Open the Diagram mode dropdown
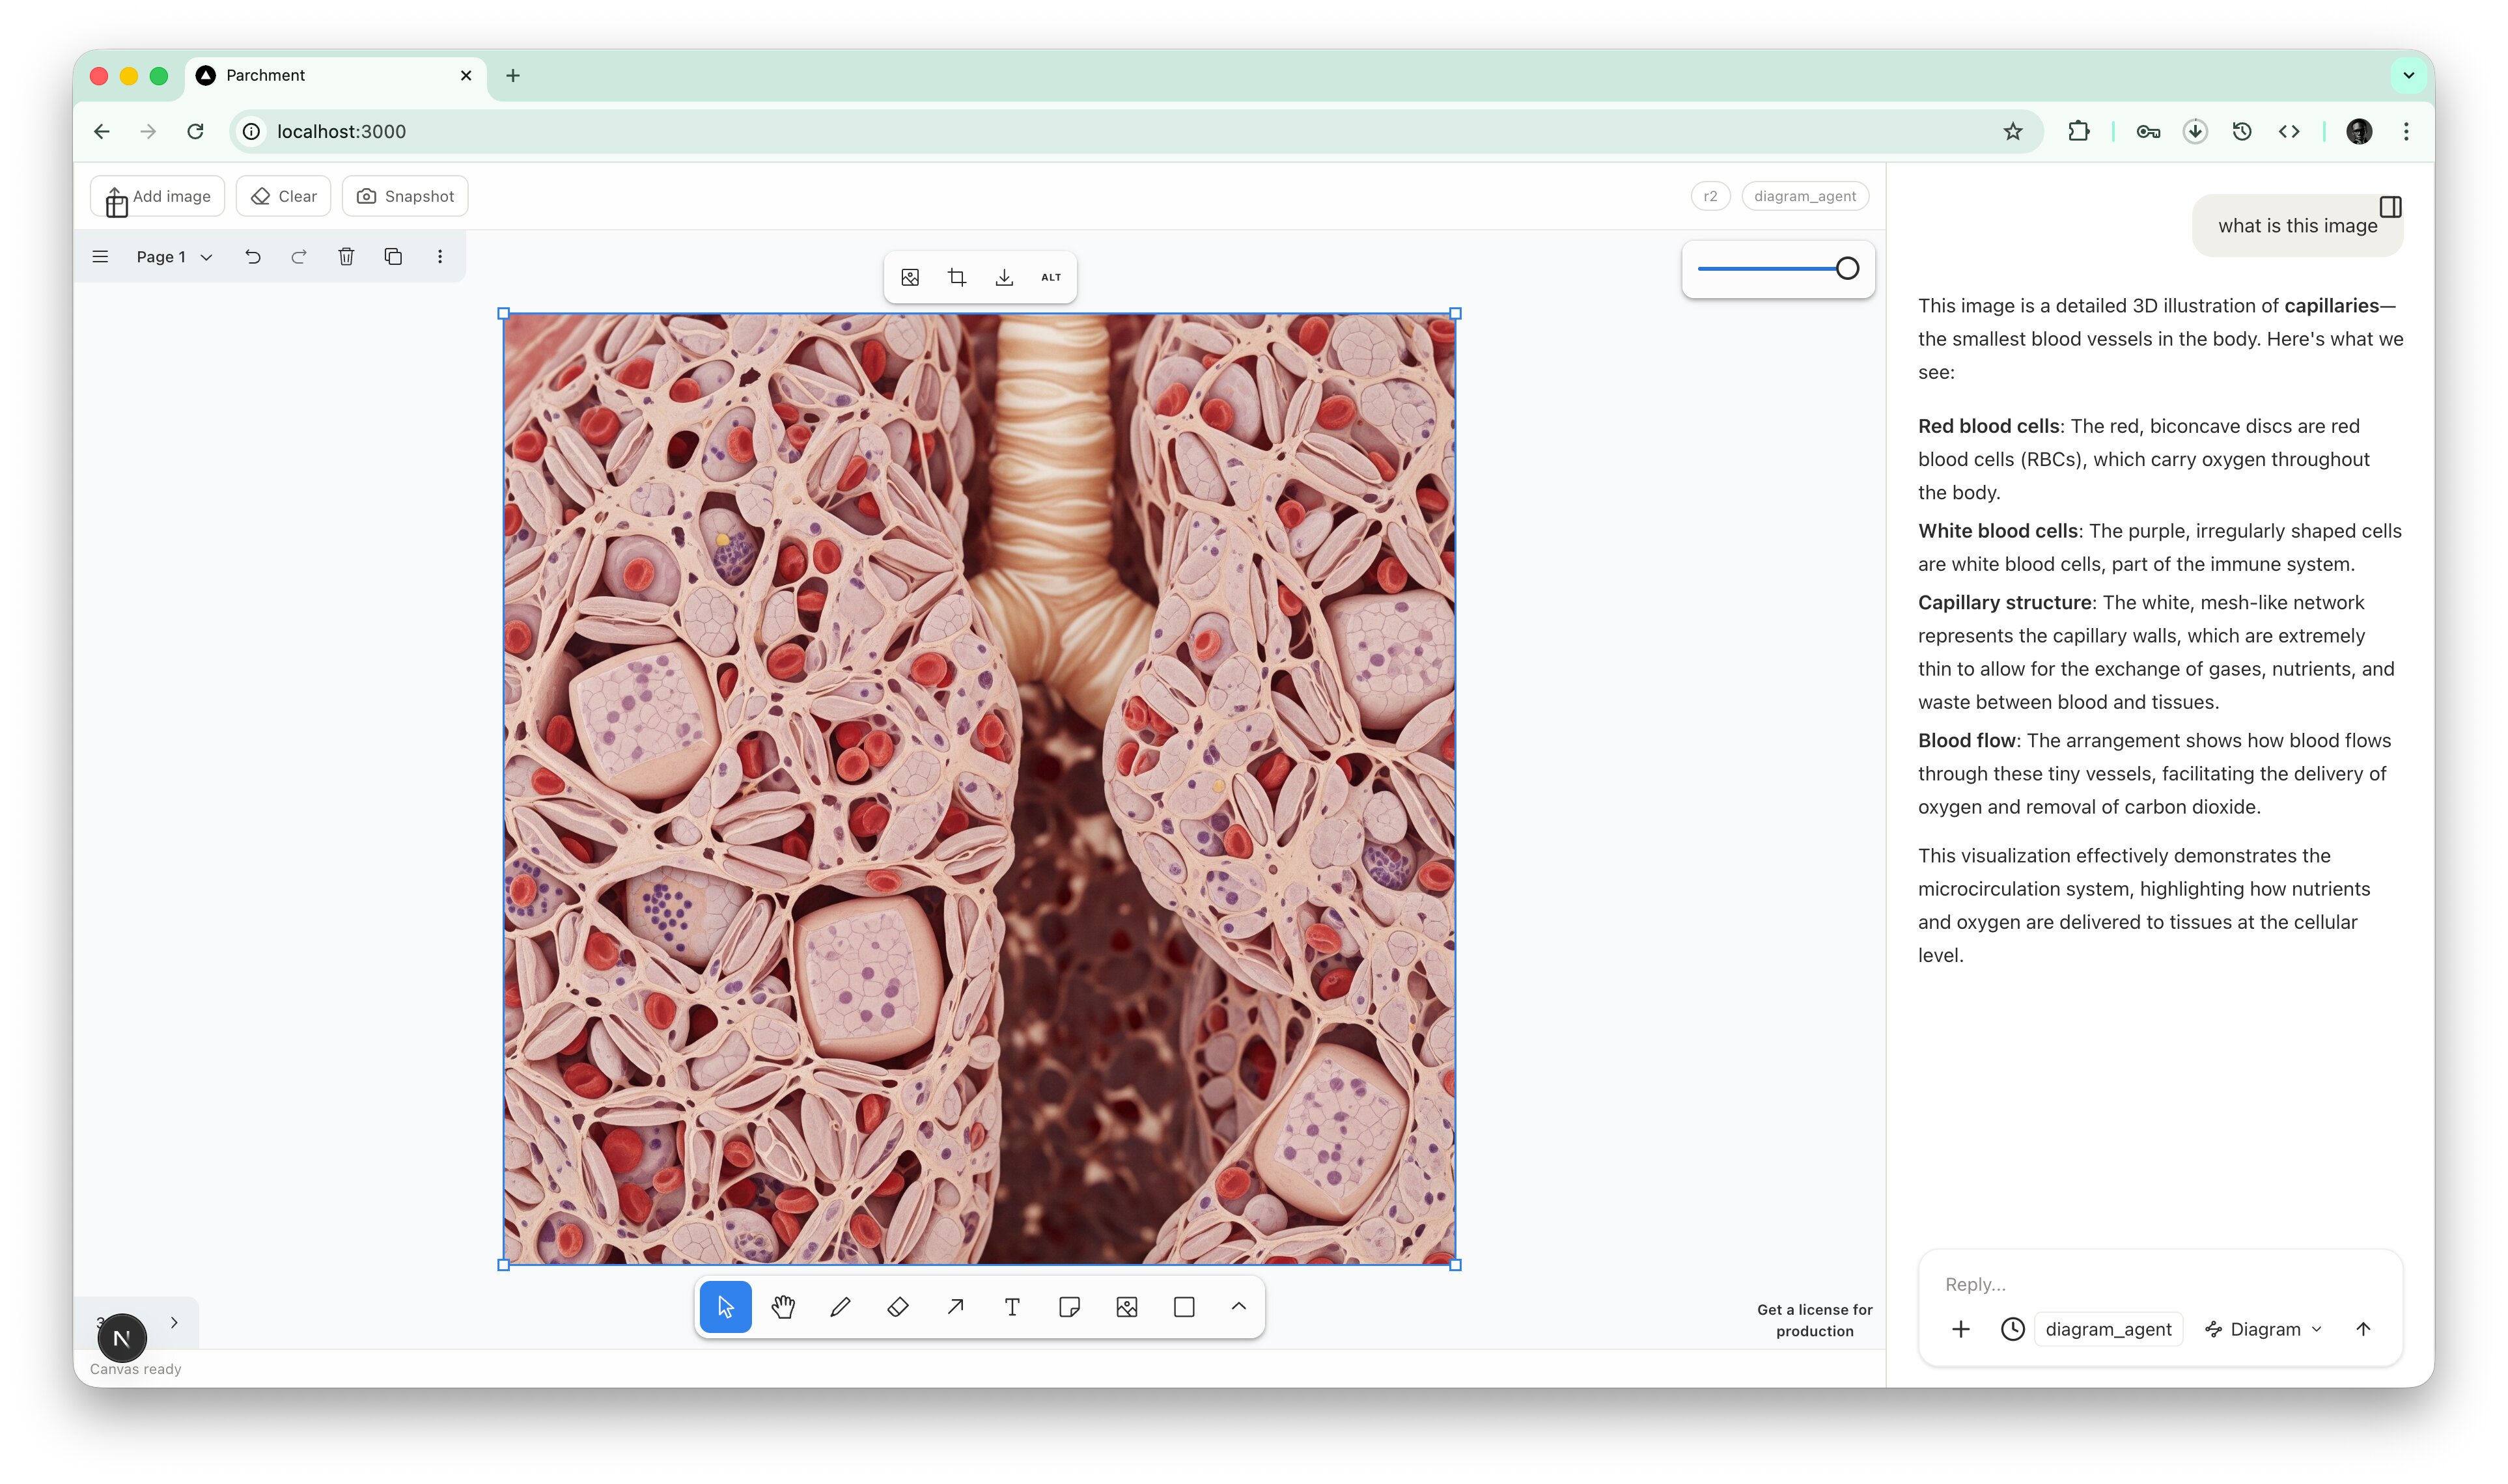 click(2265, 1329)
